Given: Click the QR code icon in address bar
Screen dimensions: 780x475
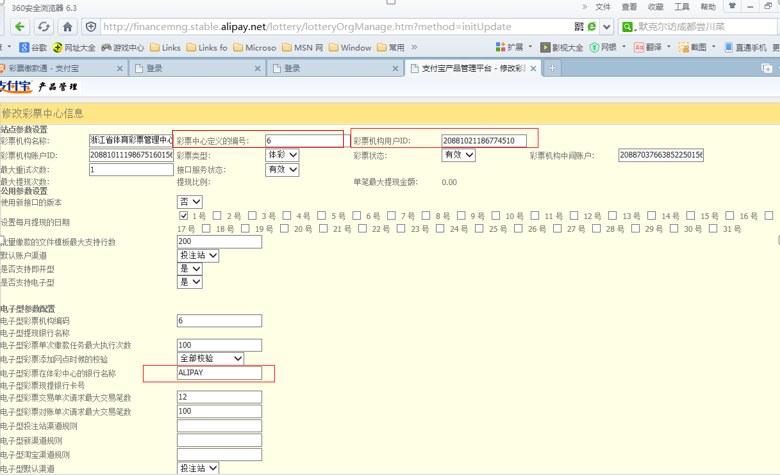Looking at the screenshot, I should [x=579, y=26].
